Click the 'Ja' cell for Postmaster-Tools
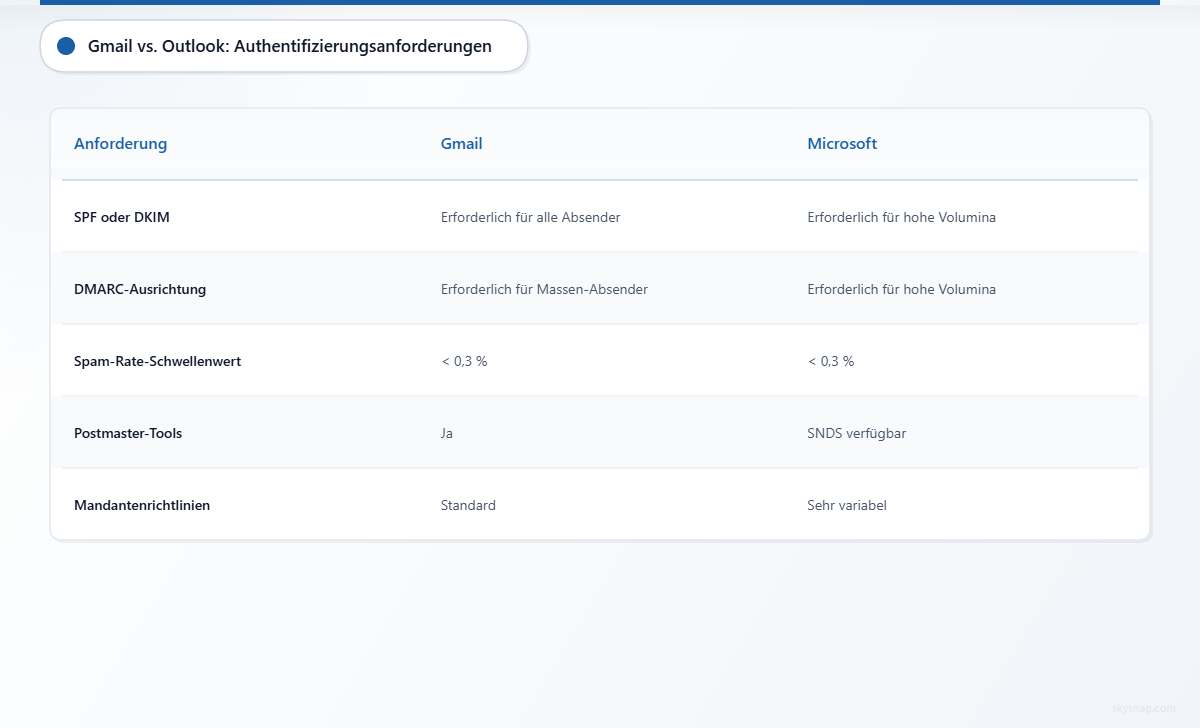 click(447, 433)
